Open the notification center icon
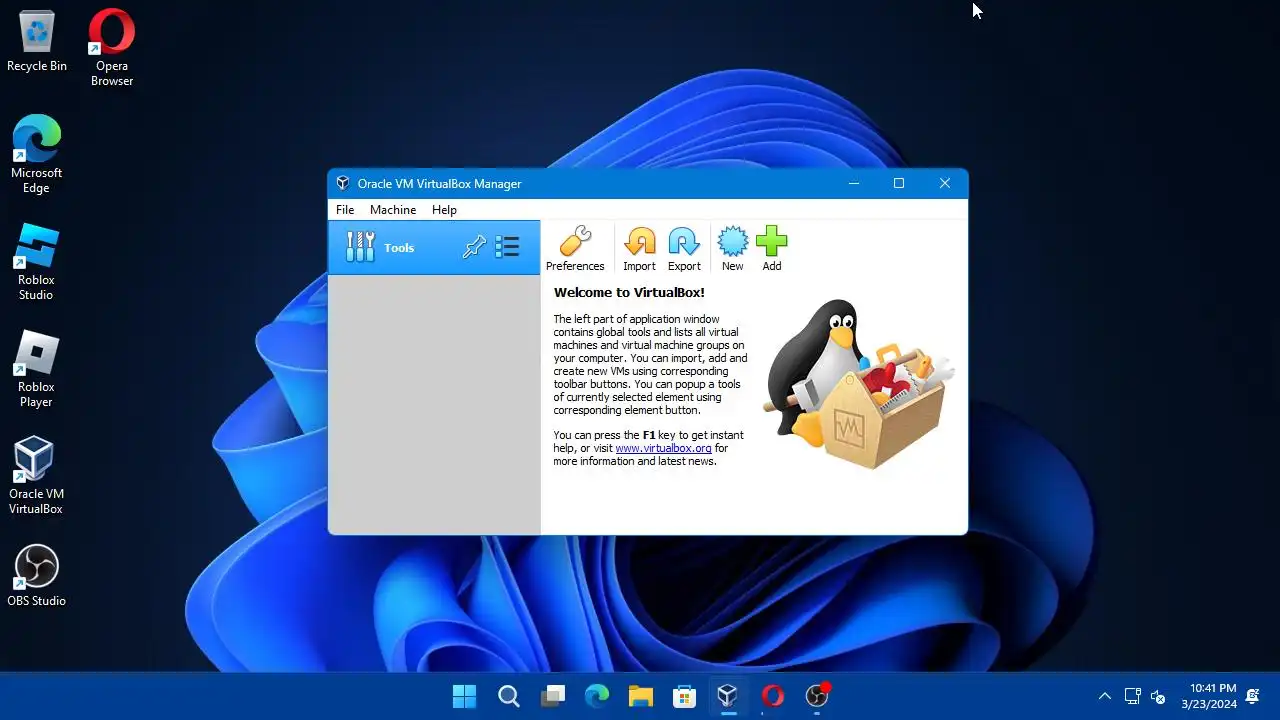1280x720 pixels. [1253, 696]
